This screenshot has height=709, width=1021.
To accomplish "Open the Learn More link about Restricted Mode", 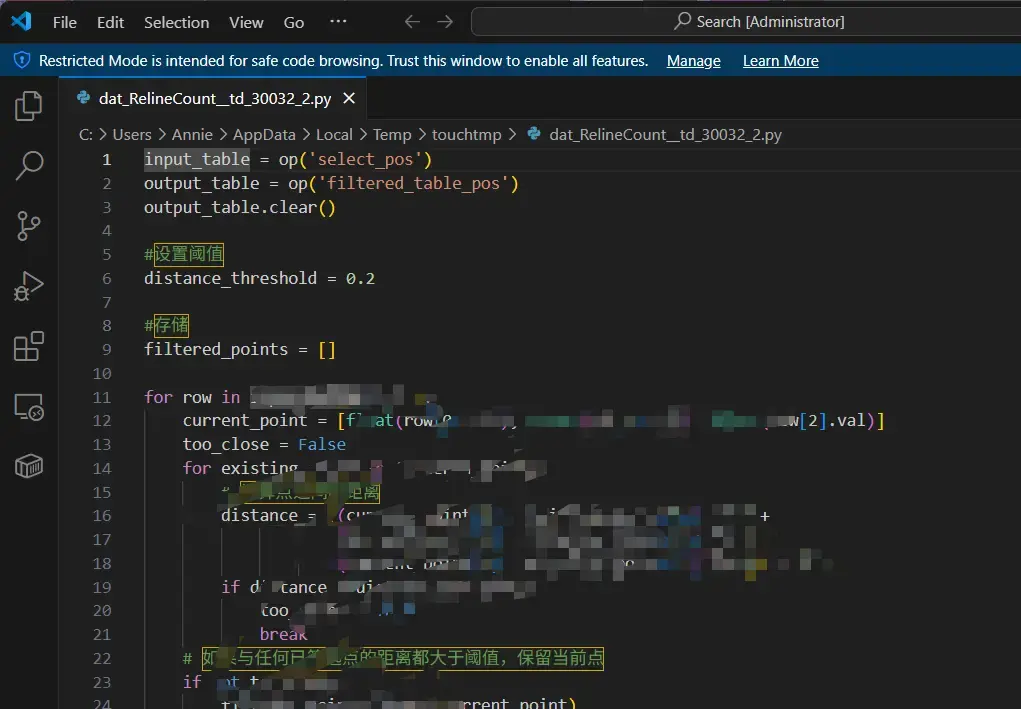I will click(780, 60).
